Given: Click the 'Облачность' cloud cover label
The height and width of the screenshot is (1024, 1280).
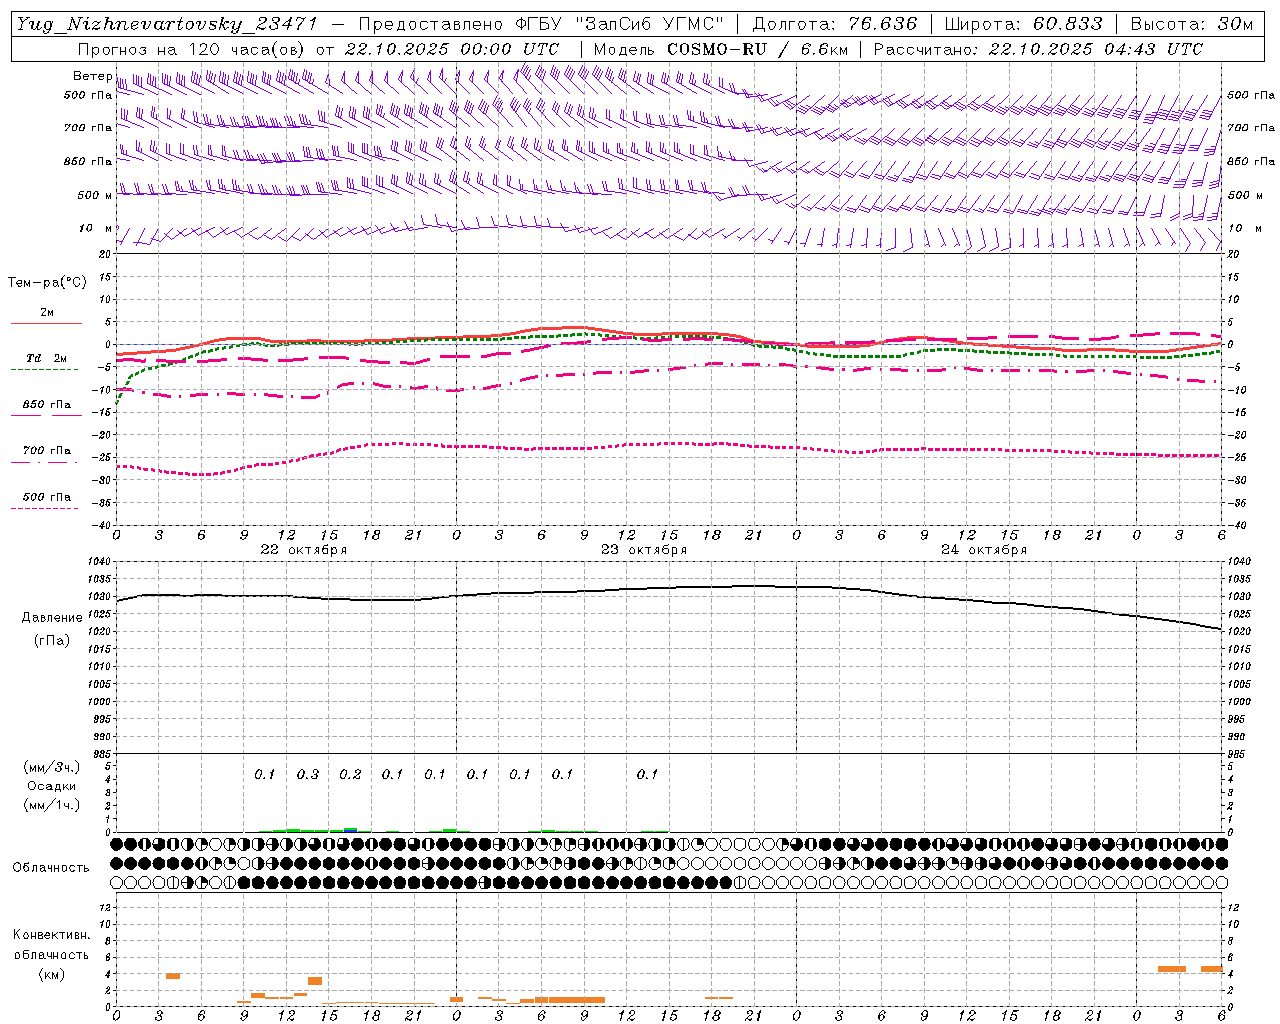Looking at the screenshot, I should (51, 868).
